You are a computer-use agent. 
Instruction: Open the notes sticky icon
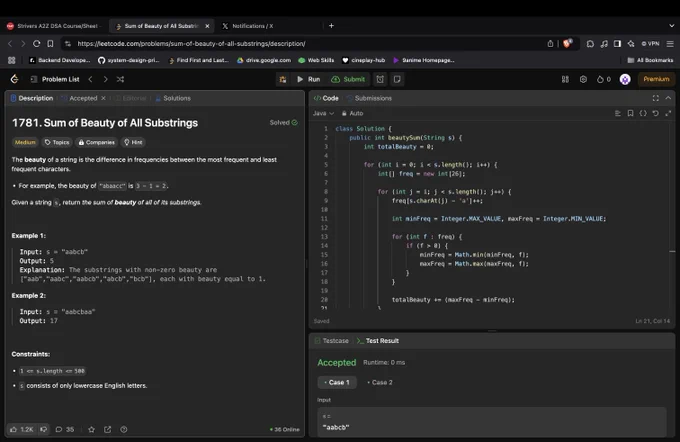point(397,79)
